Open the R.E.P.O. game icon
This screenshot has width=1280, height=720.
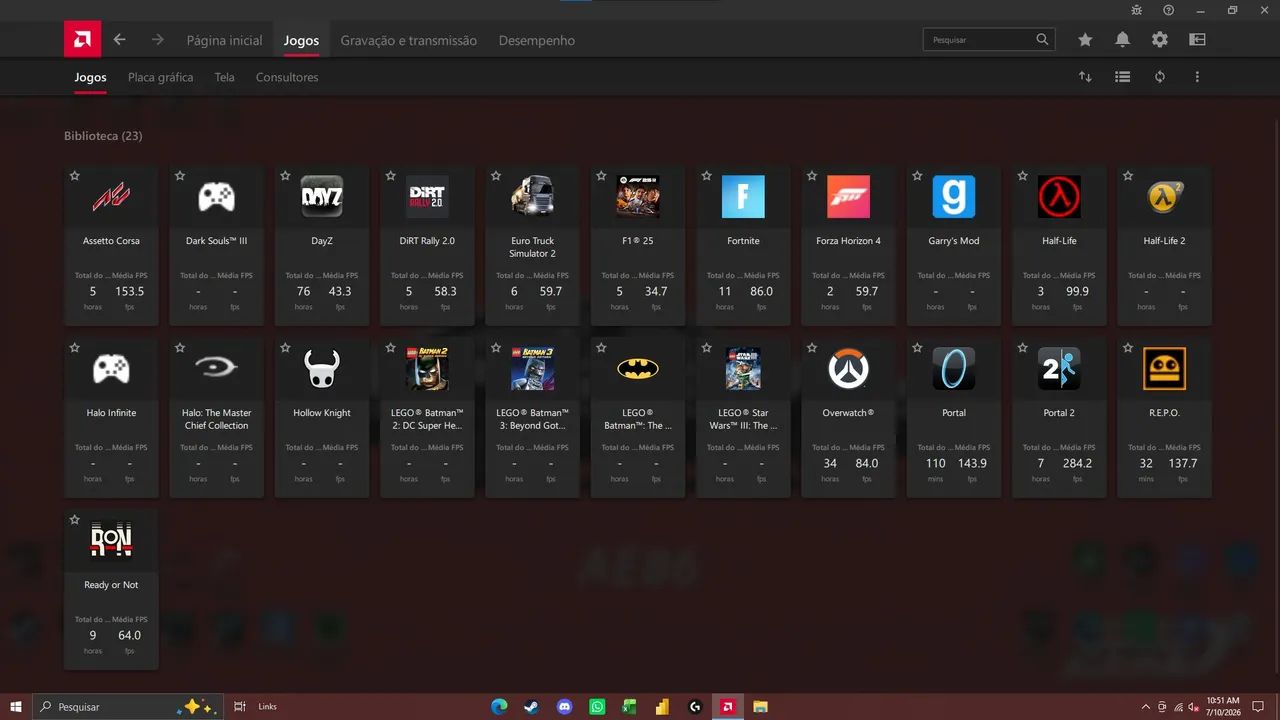(x=1164, y=369)
